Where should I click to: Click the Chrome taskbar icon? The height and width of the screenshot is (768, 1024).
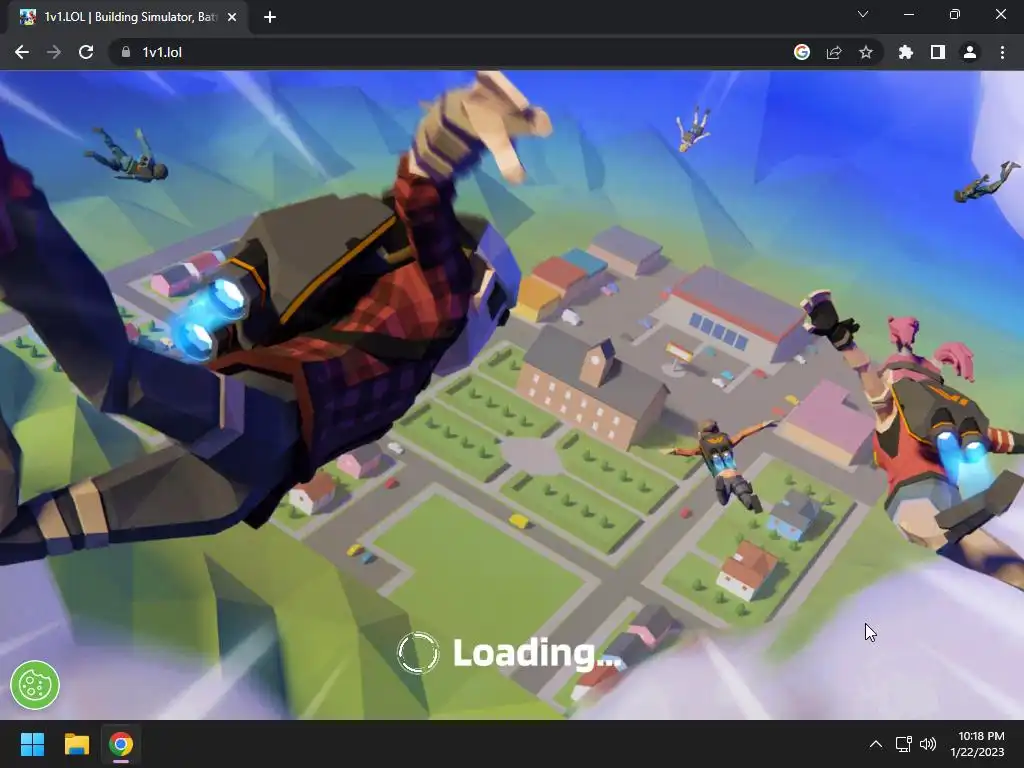click(x=121, y=744)
